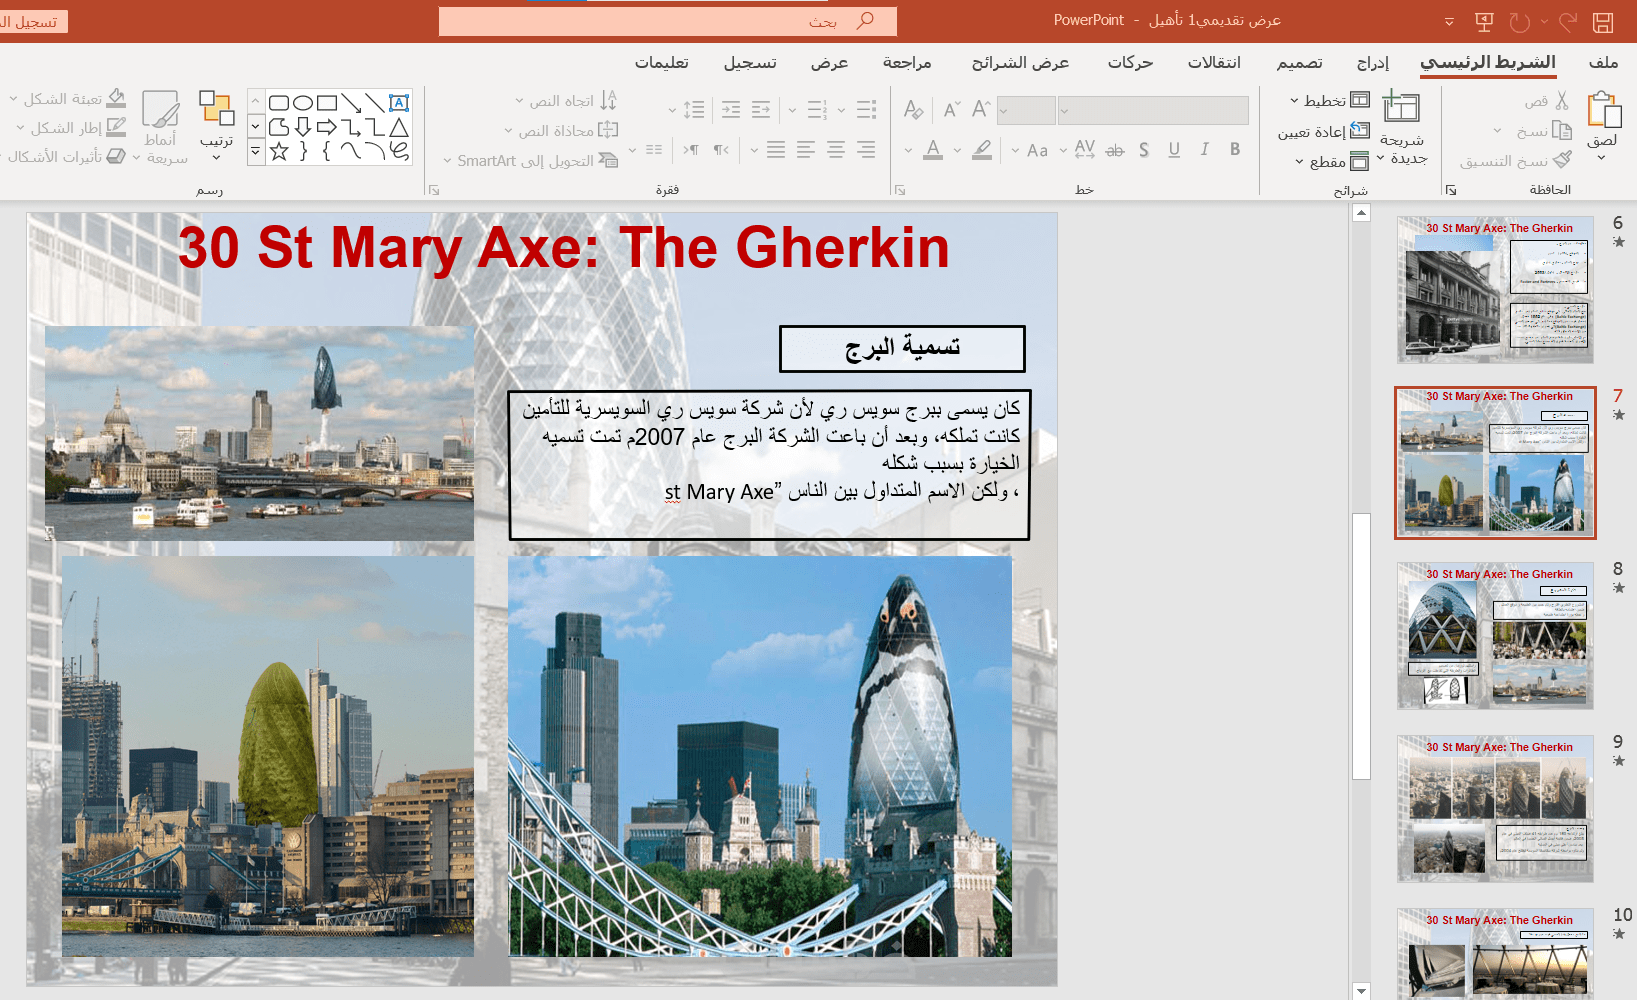Screen dimensions: 1637x1000
Task: Click the Undo arrow in quick access toolbar
Action: pyautogui.click(x=1567, y=21)
